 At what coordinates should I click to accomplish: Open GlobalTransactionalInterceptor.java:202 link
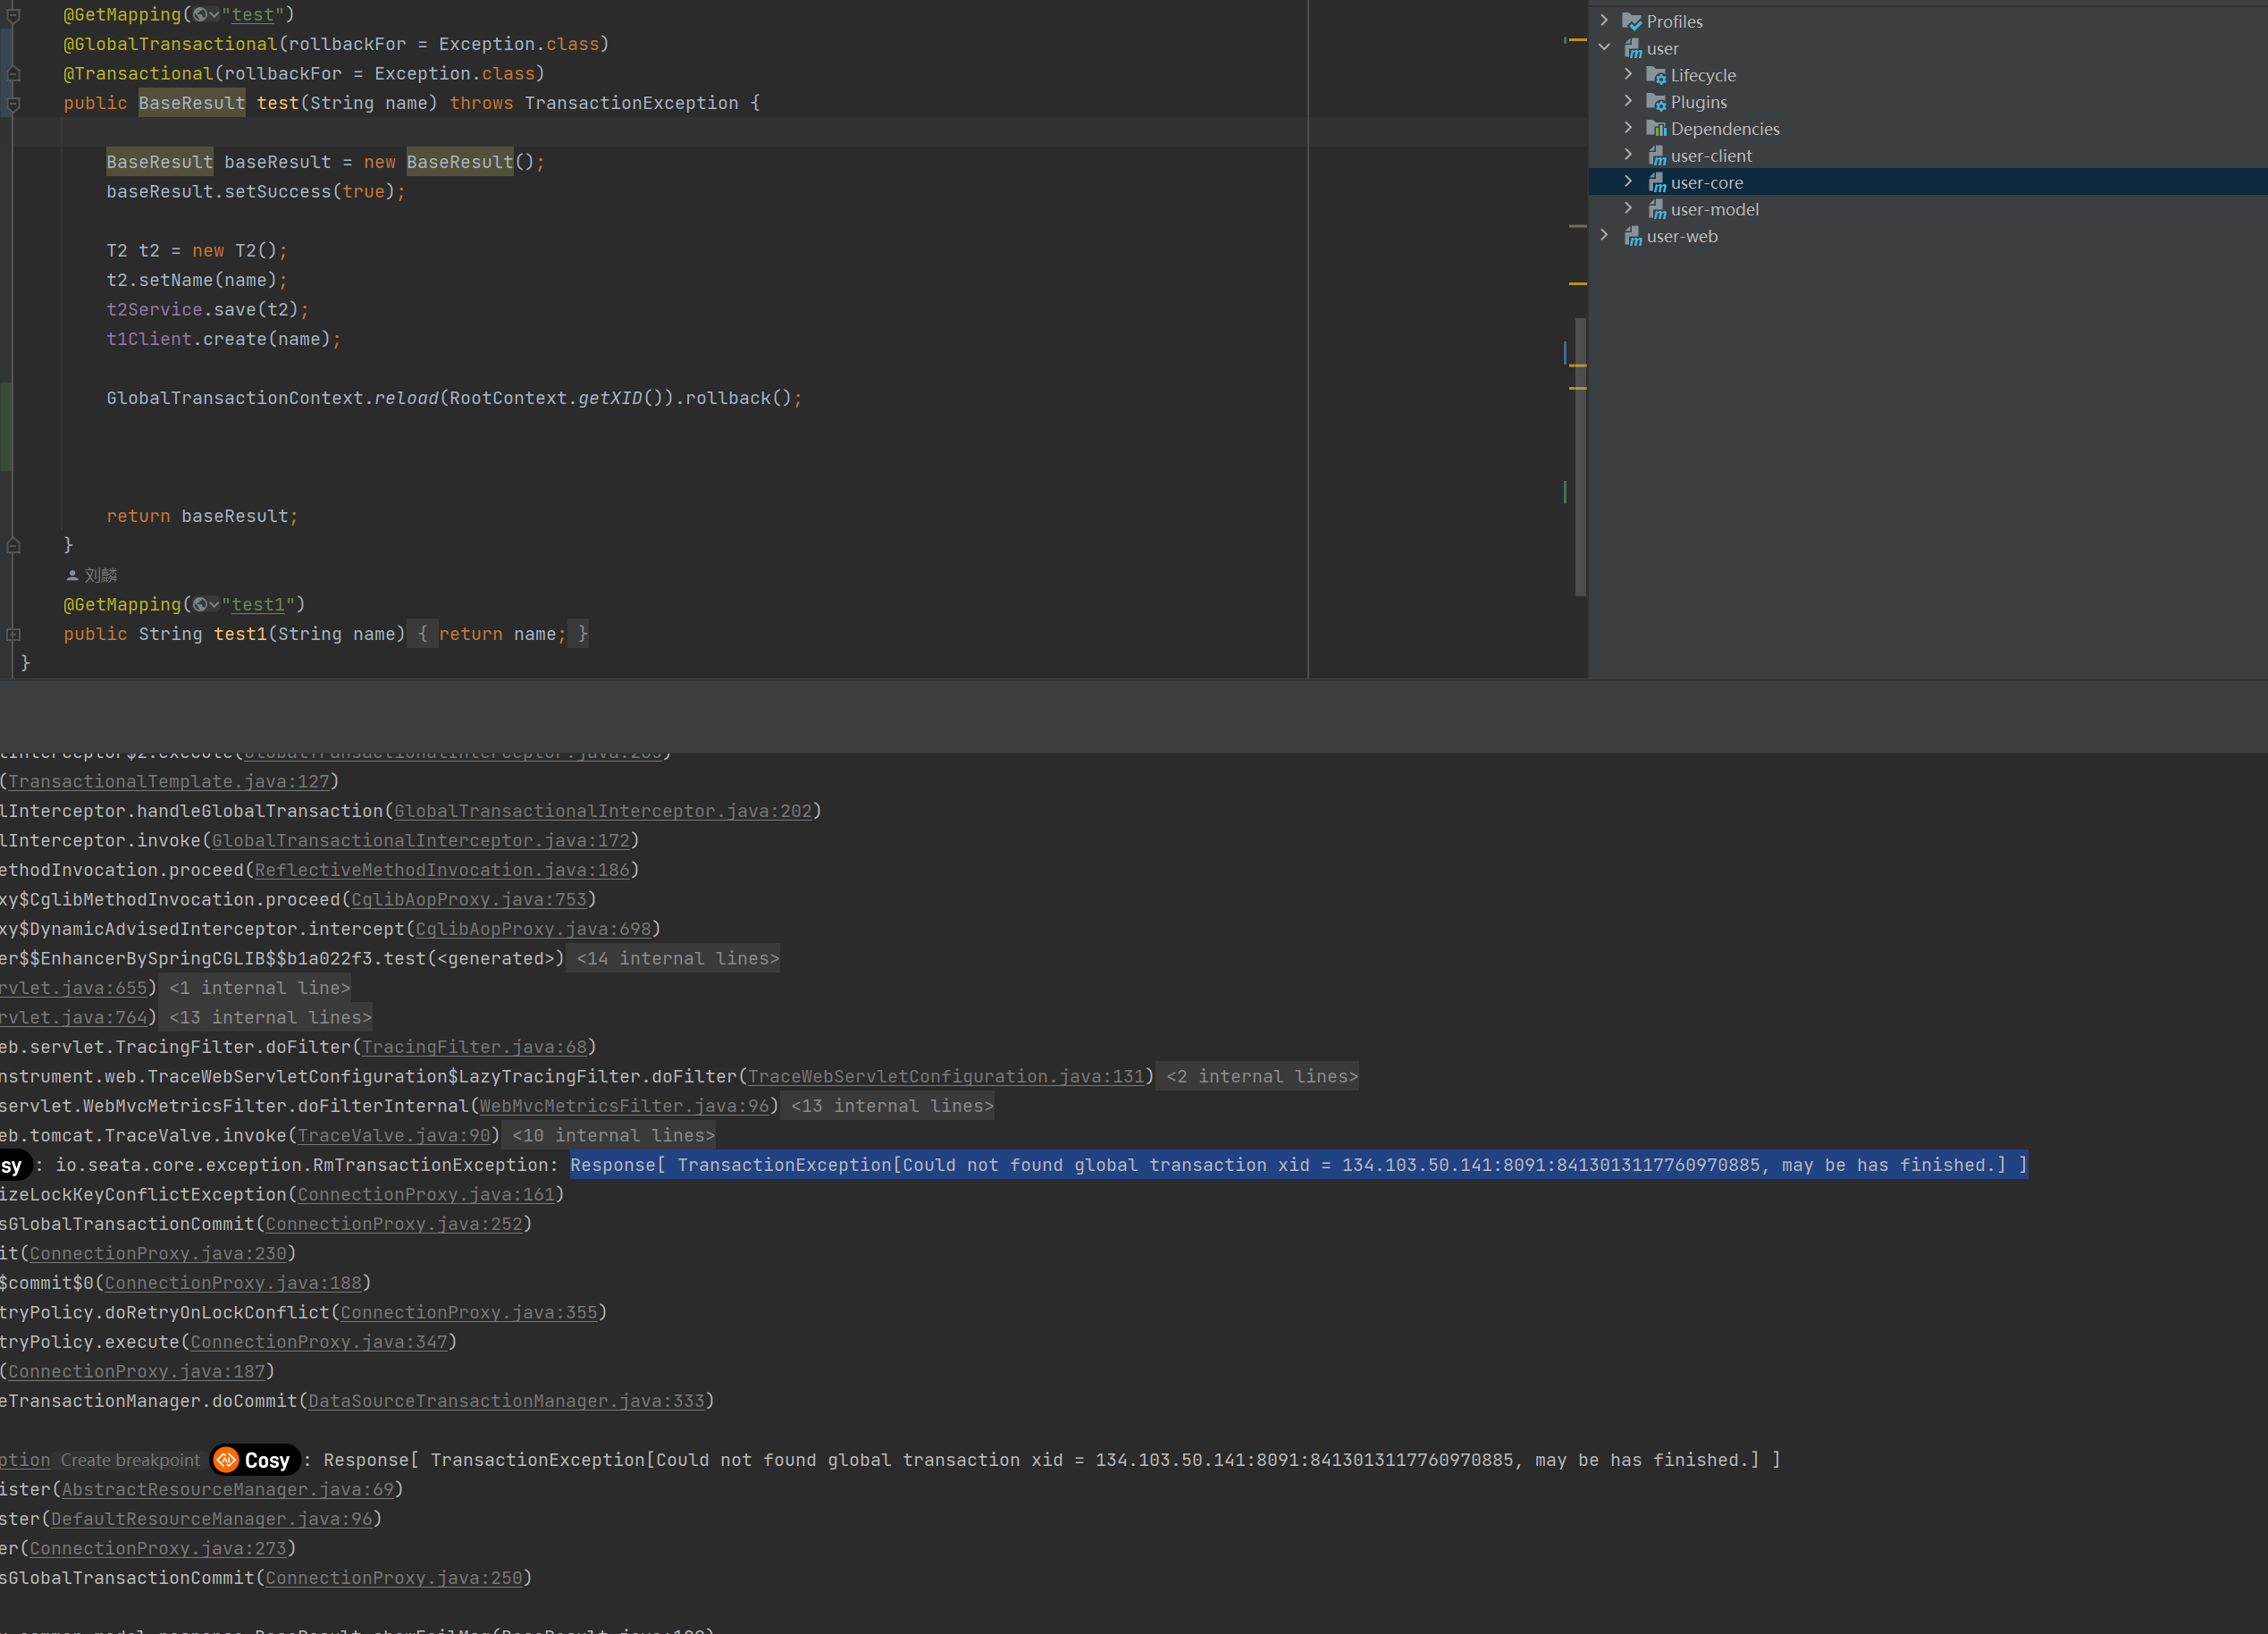click(x=603, y=811)
